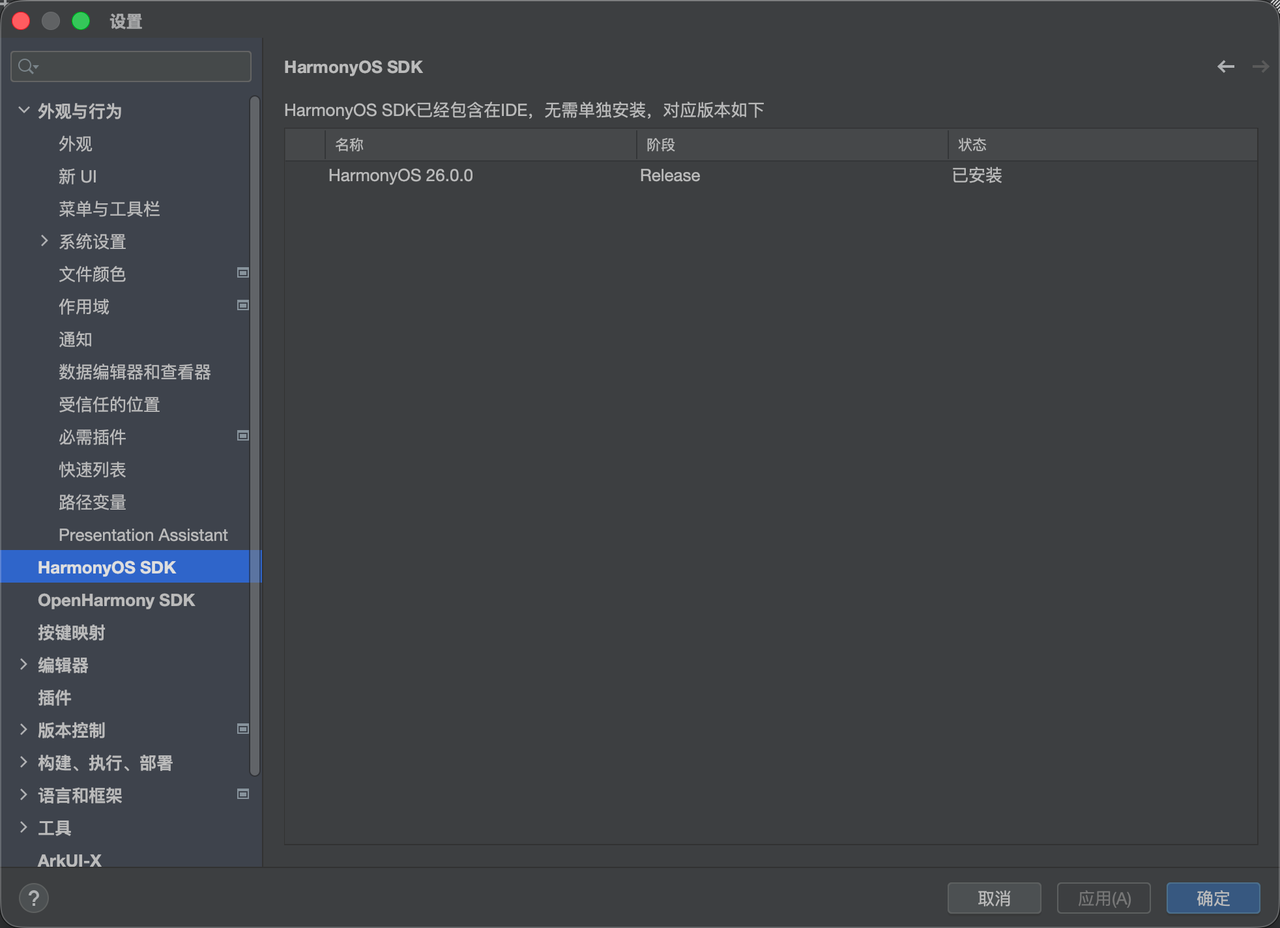Open the 通知 settings page

coord(76,339)
